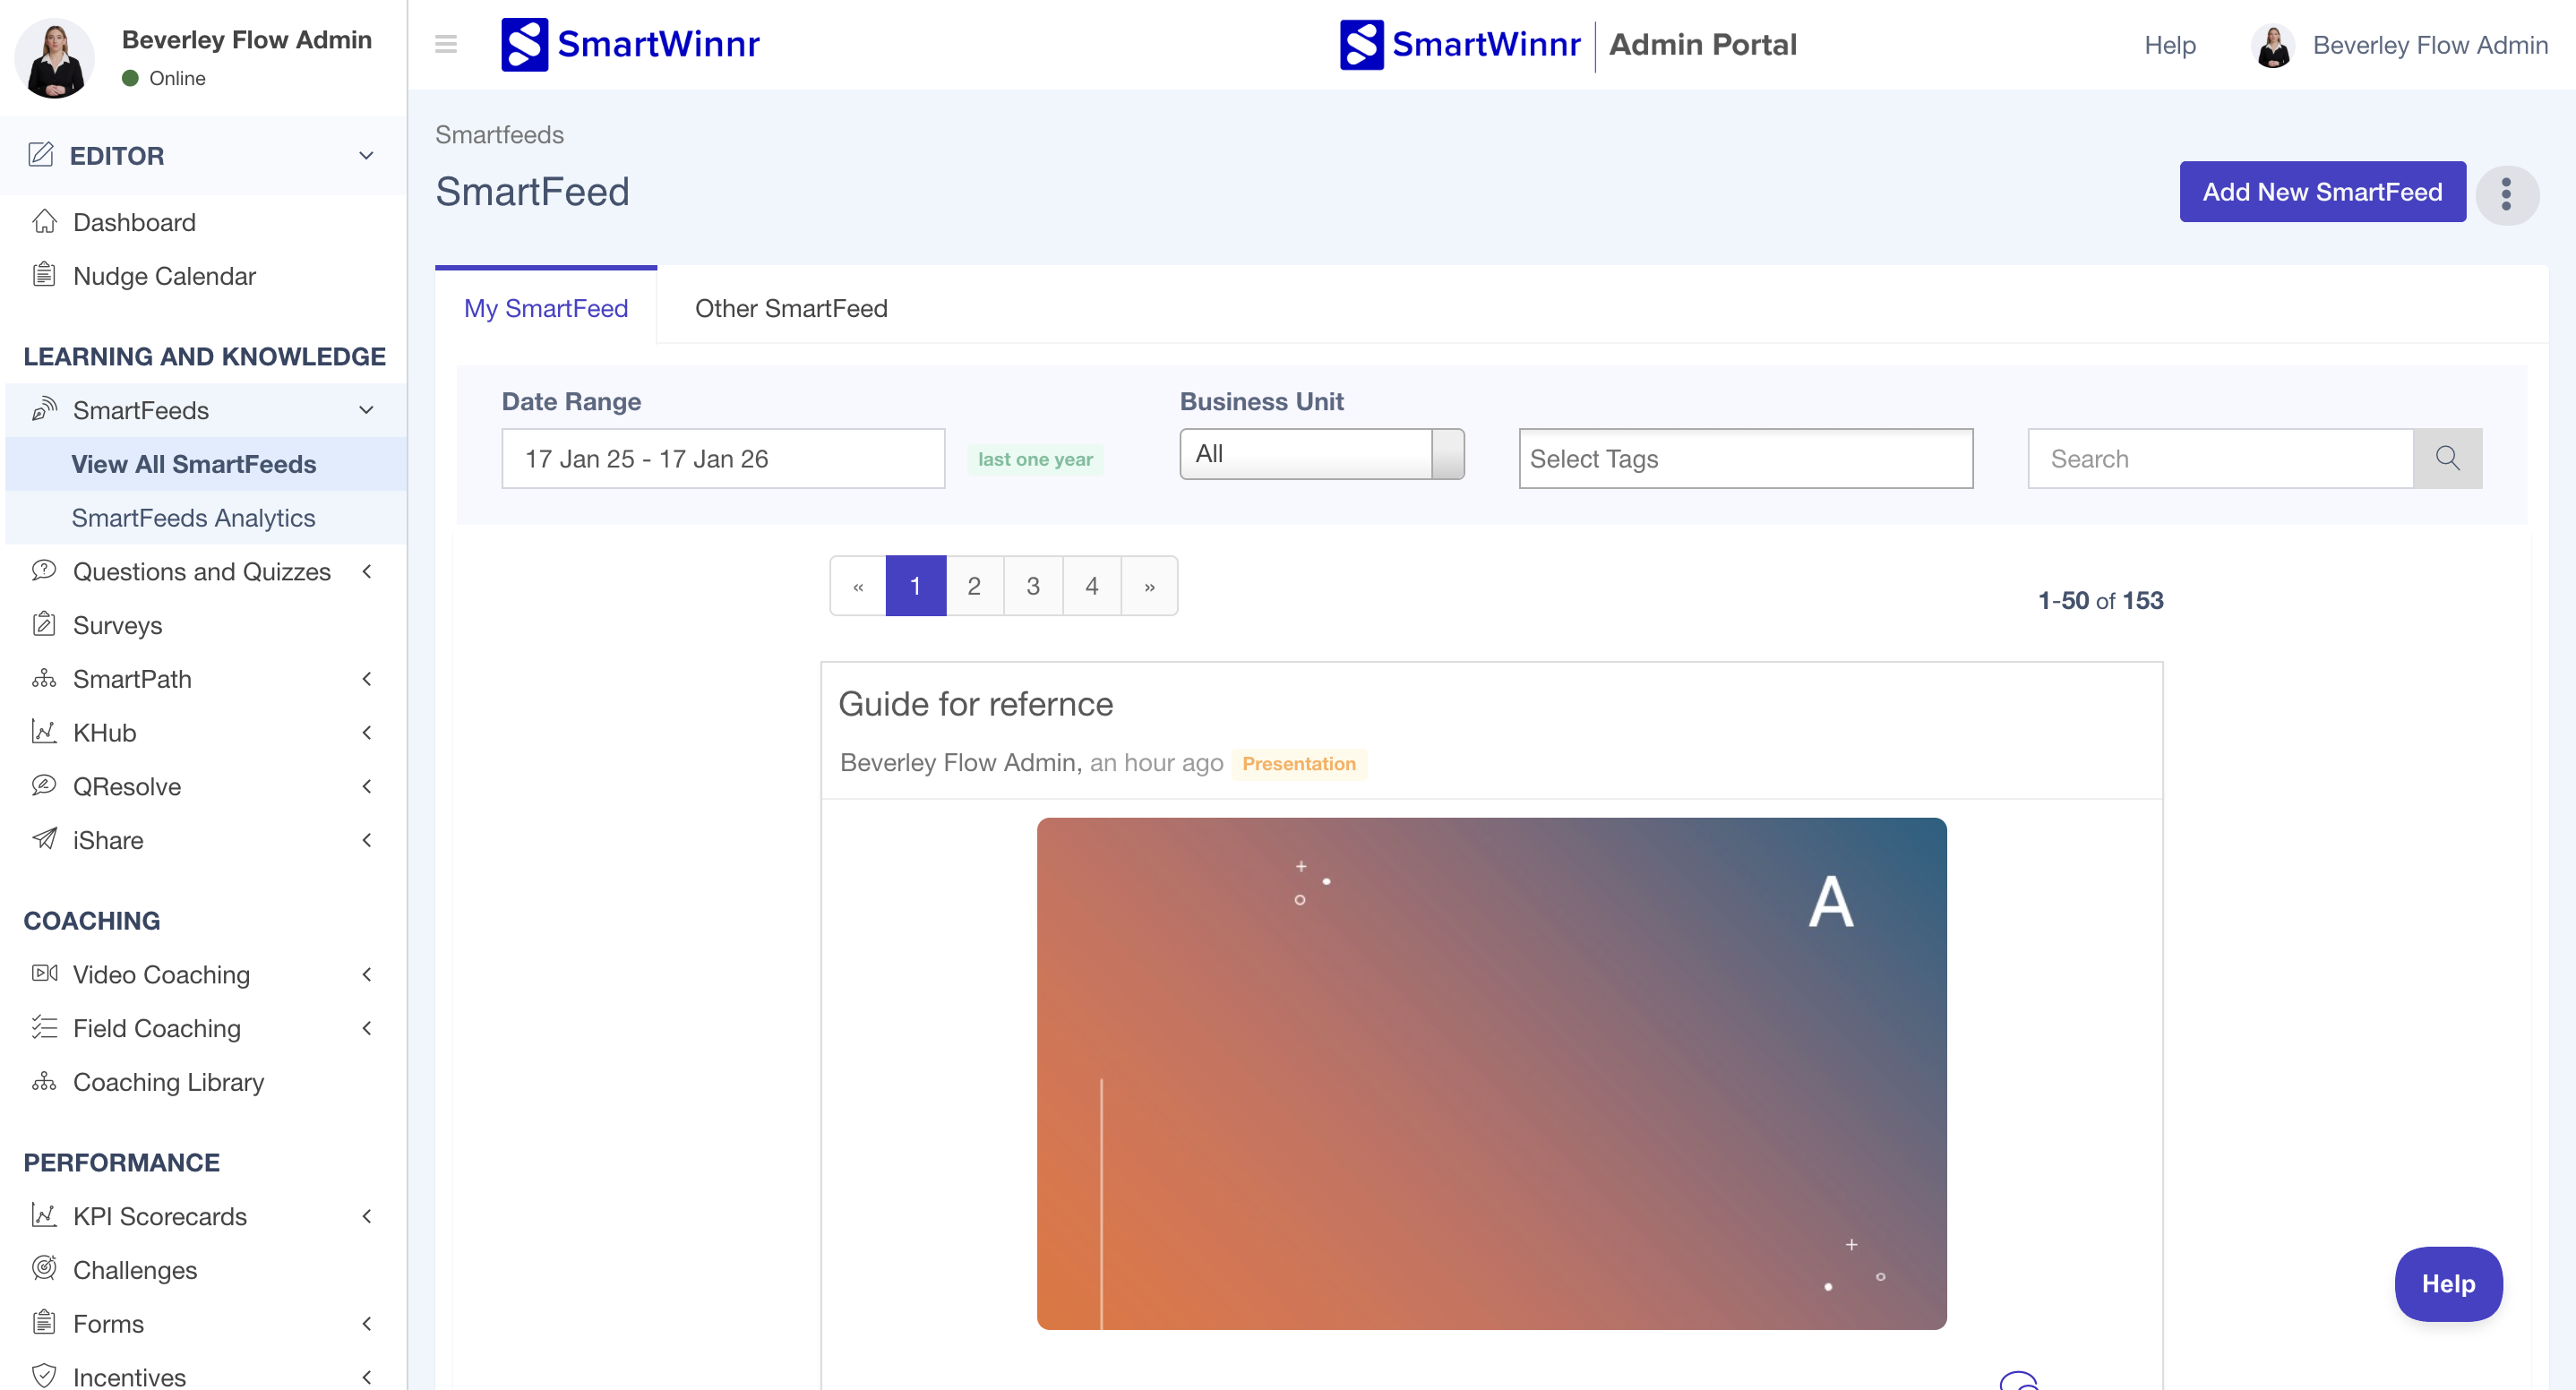Click the iShare paper plane icon

coord(44,839)
